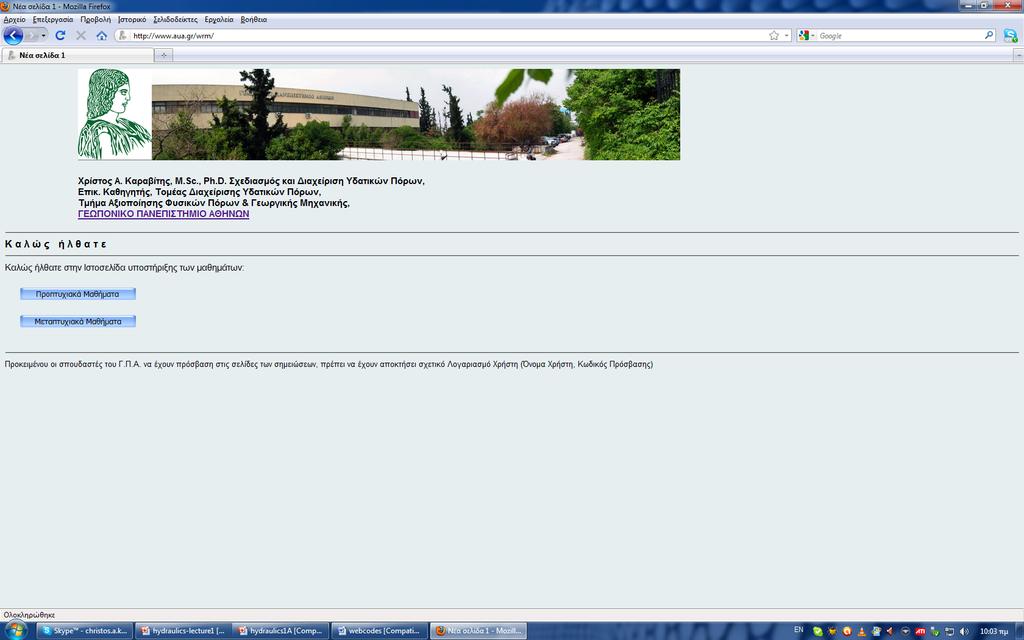
Task: Click the Stop loading X icon
Action: (x=81, y=35)
